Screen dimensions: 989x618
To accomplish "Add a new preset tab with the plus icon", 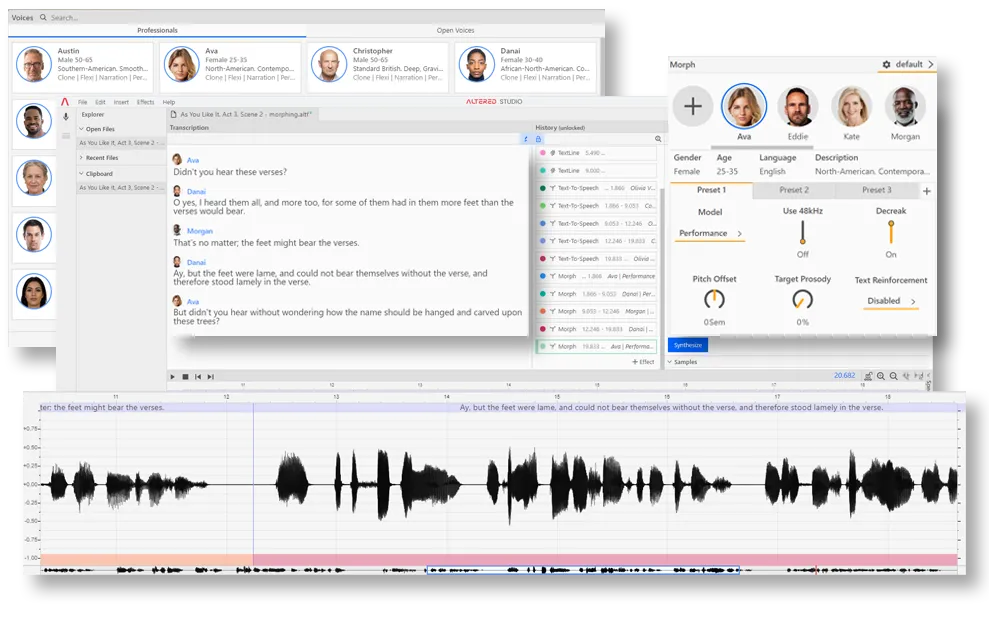I will click(927, 190).
